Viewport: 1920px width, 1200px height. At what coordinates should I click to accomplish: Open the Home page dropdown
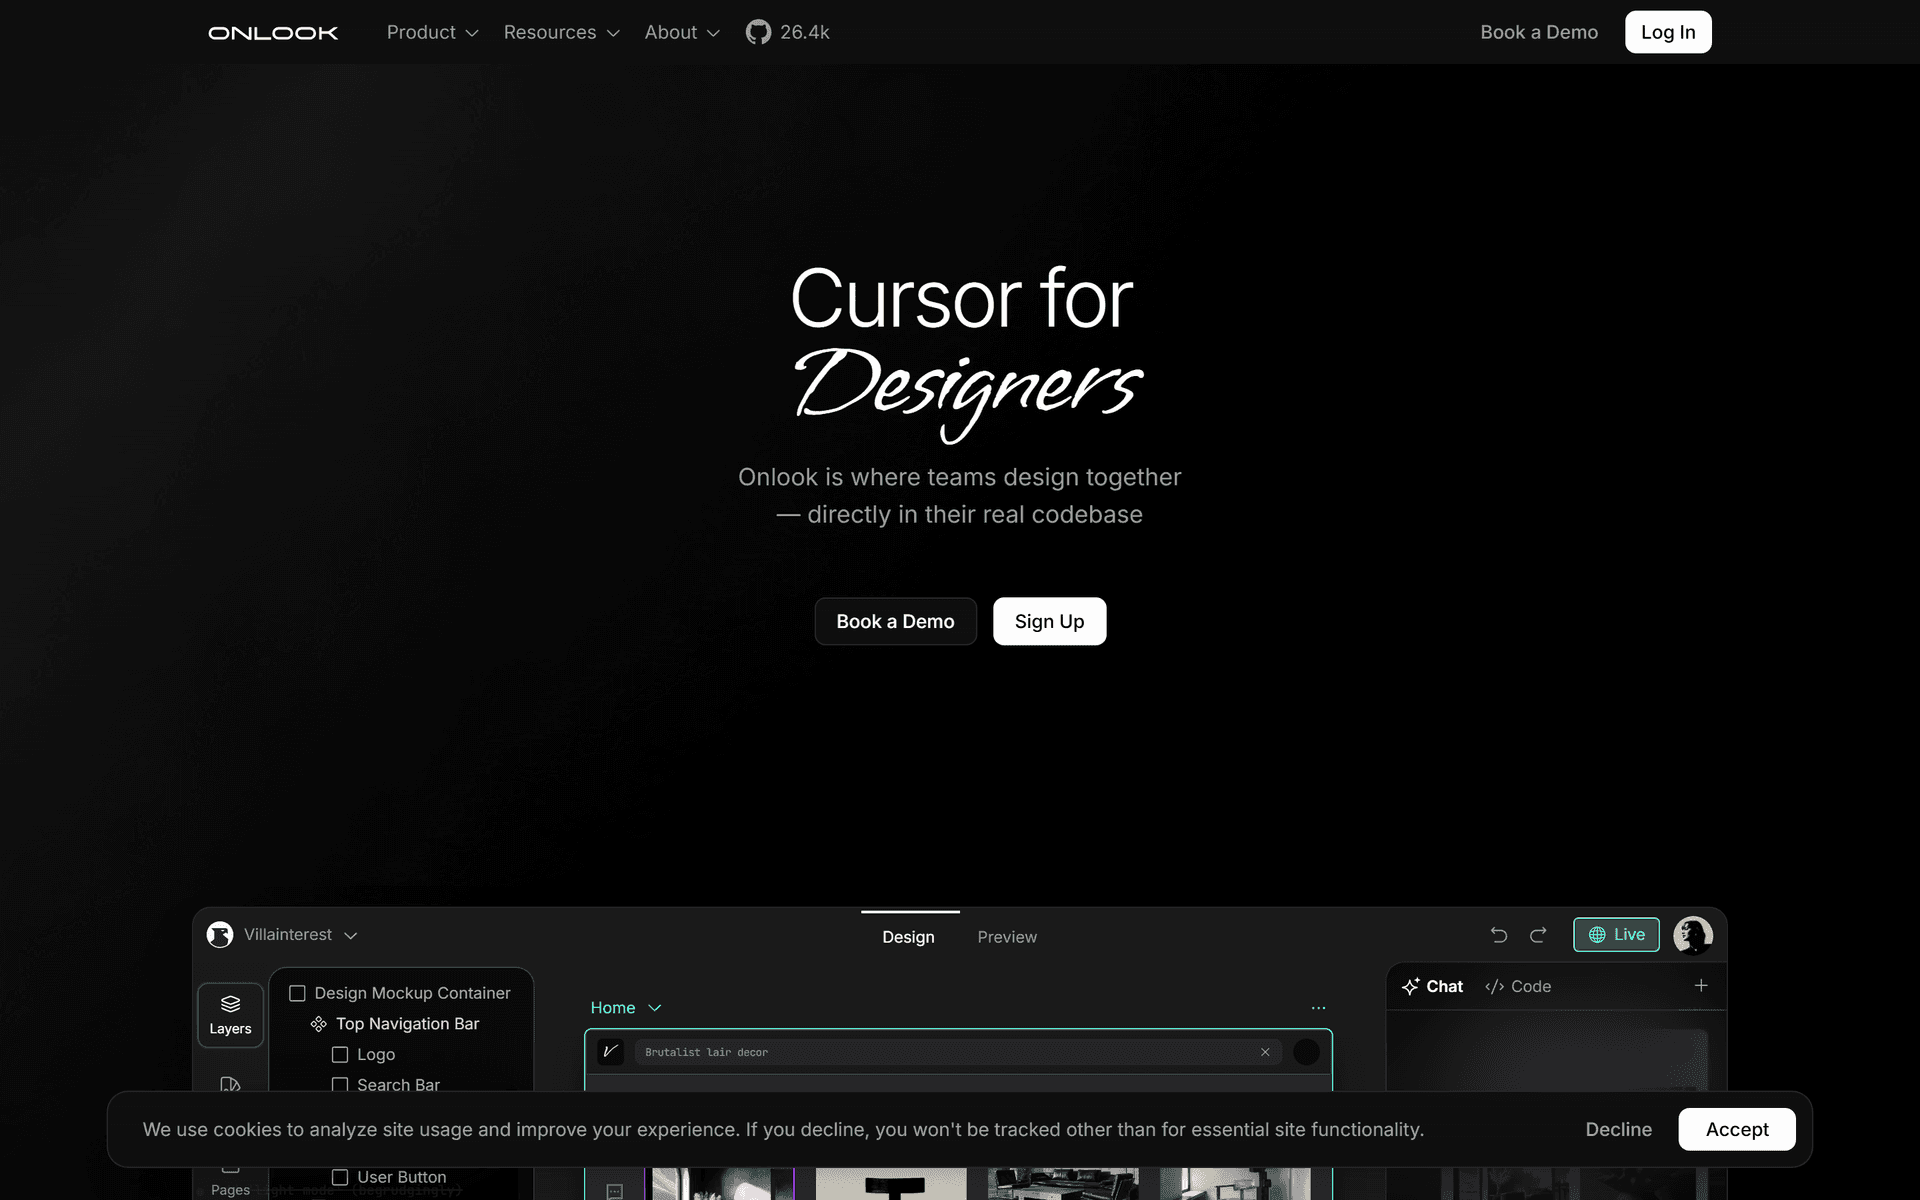626,1008
